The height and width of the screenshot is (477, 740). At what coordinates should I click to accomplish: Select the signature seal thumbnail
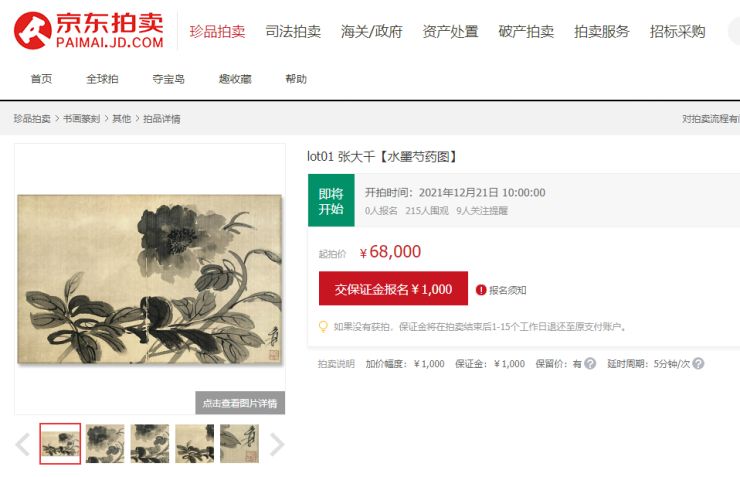tap(239, 444)
